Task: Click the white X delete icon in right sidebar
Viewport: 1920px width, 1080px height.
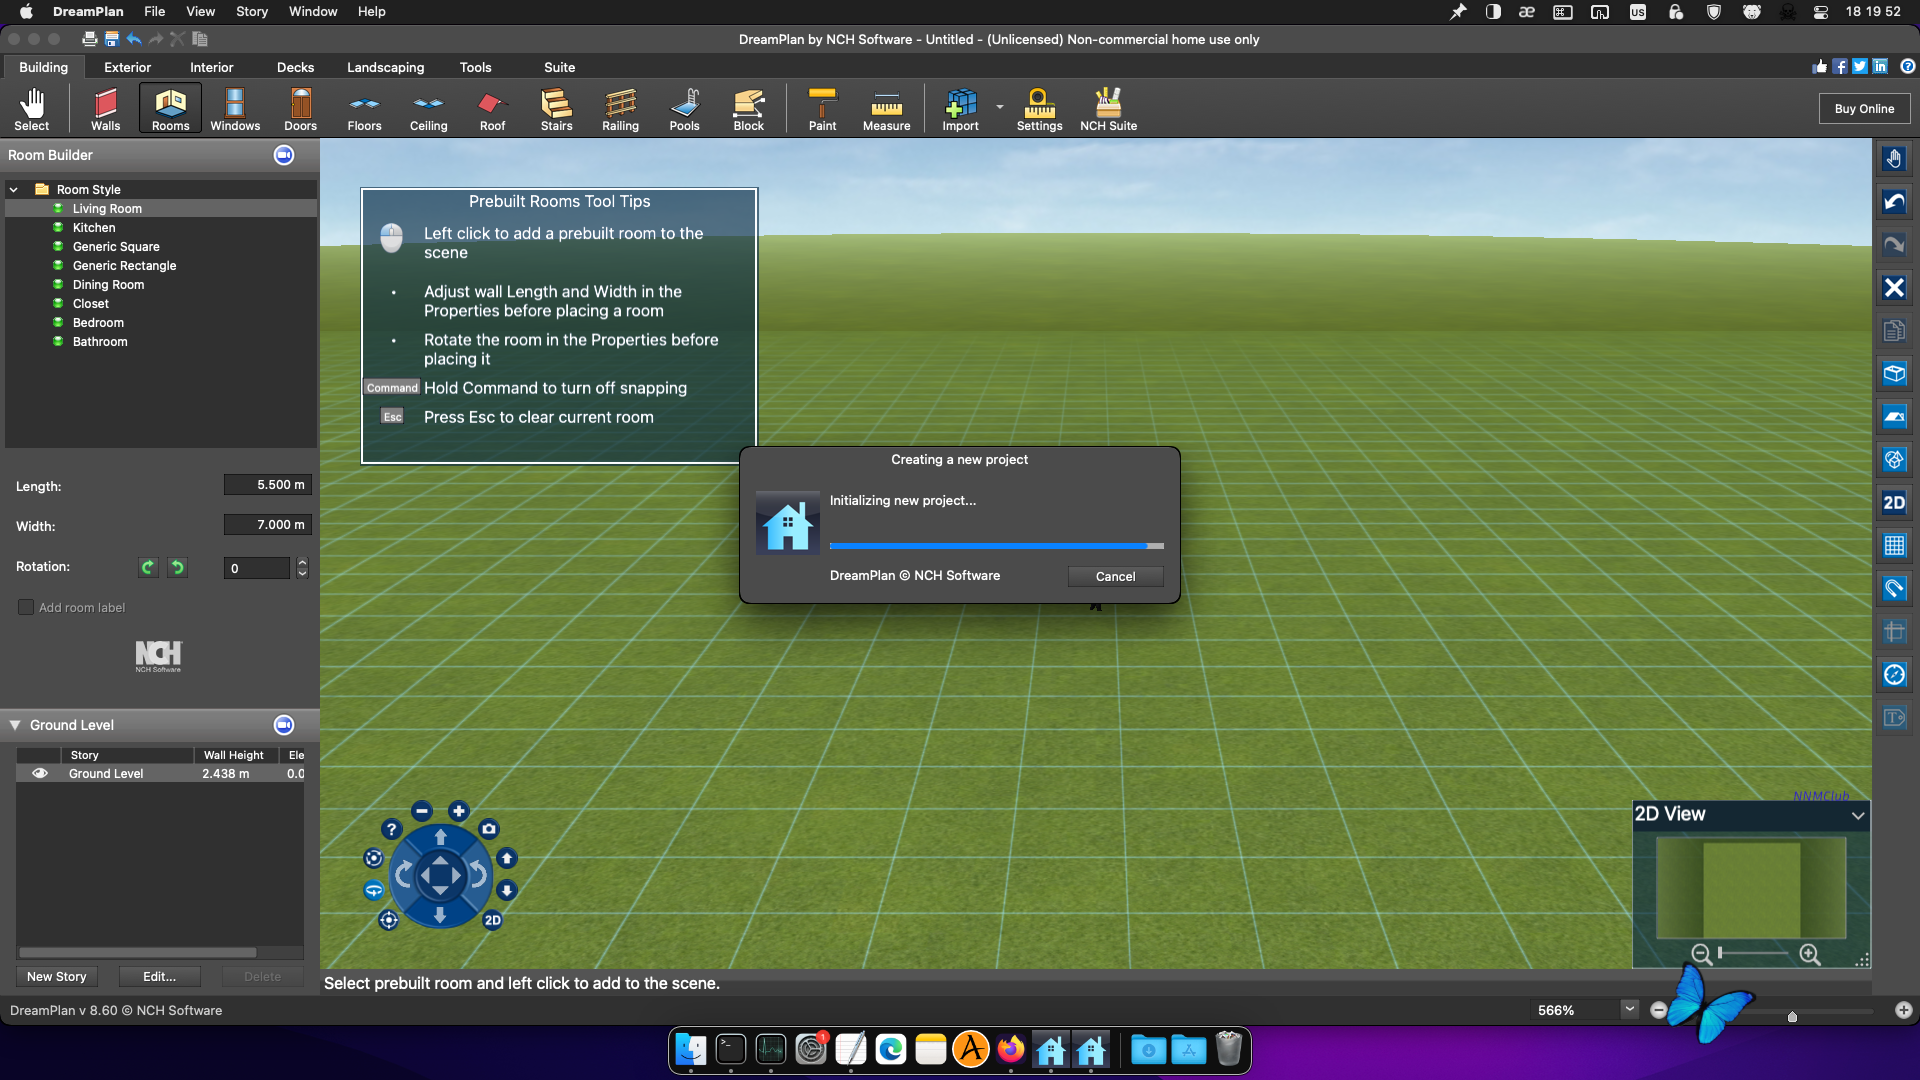Action: pyautogui.click(x=1894, y=288)
